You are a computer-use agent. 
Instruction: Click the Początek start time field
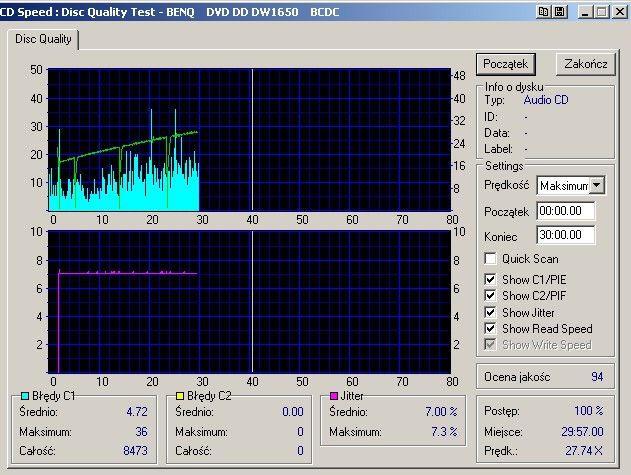tap(565, 211)
